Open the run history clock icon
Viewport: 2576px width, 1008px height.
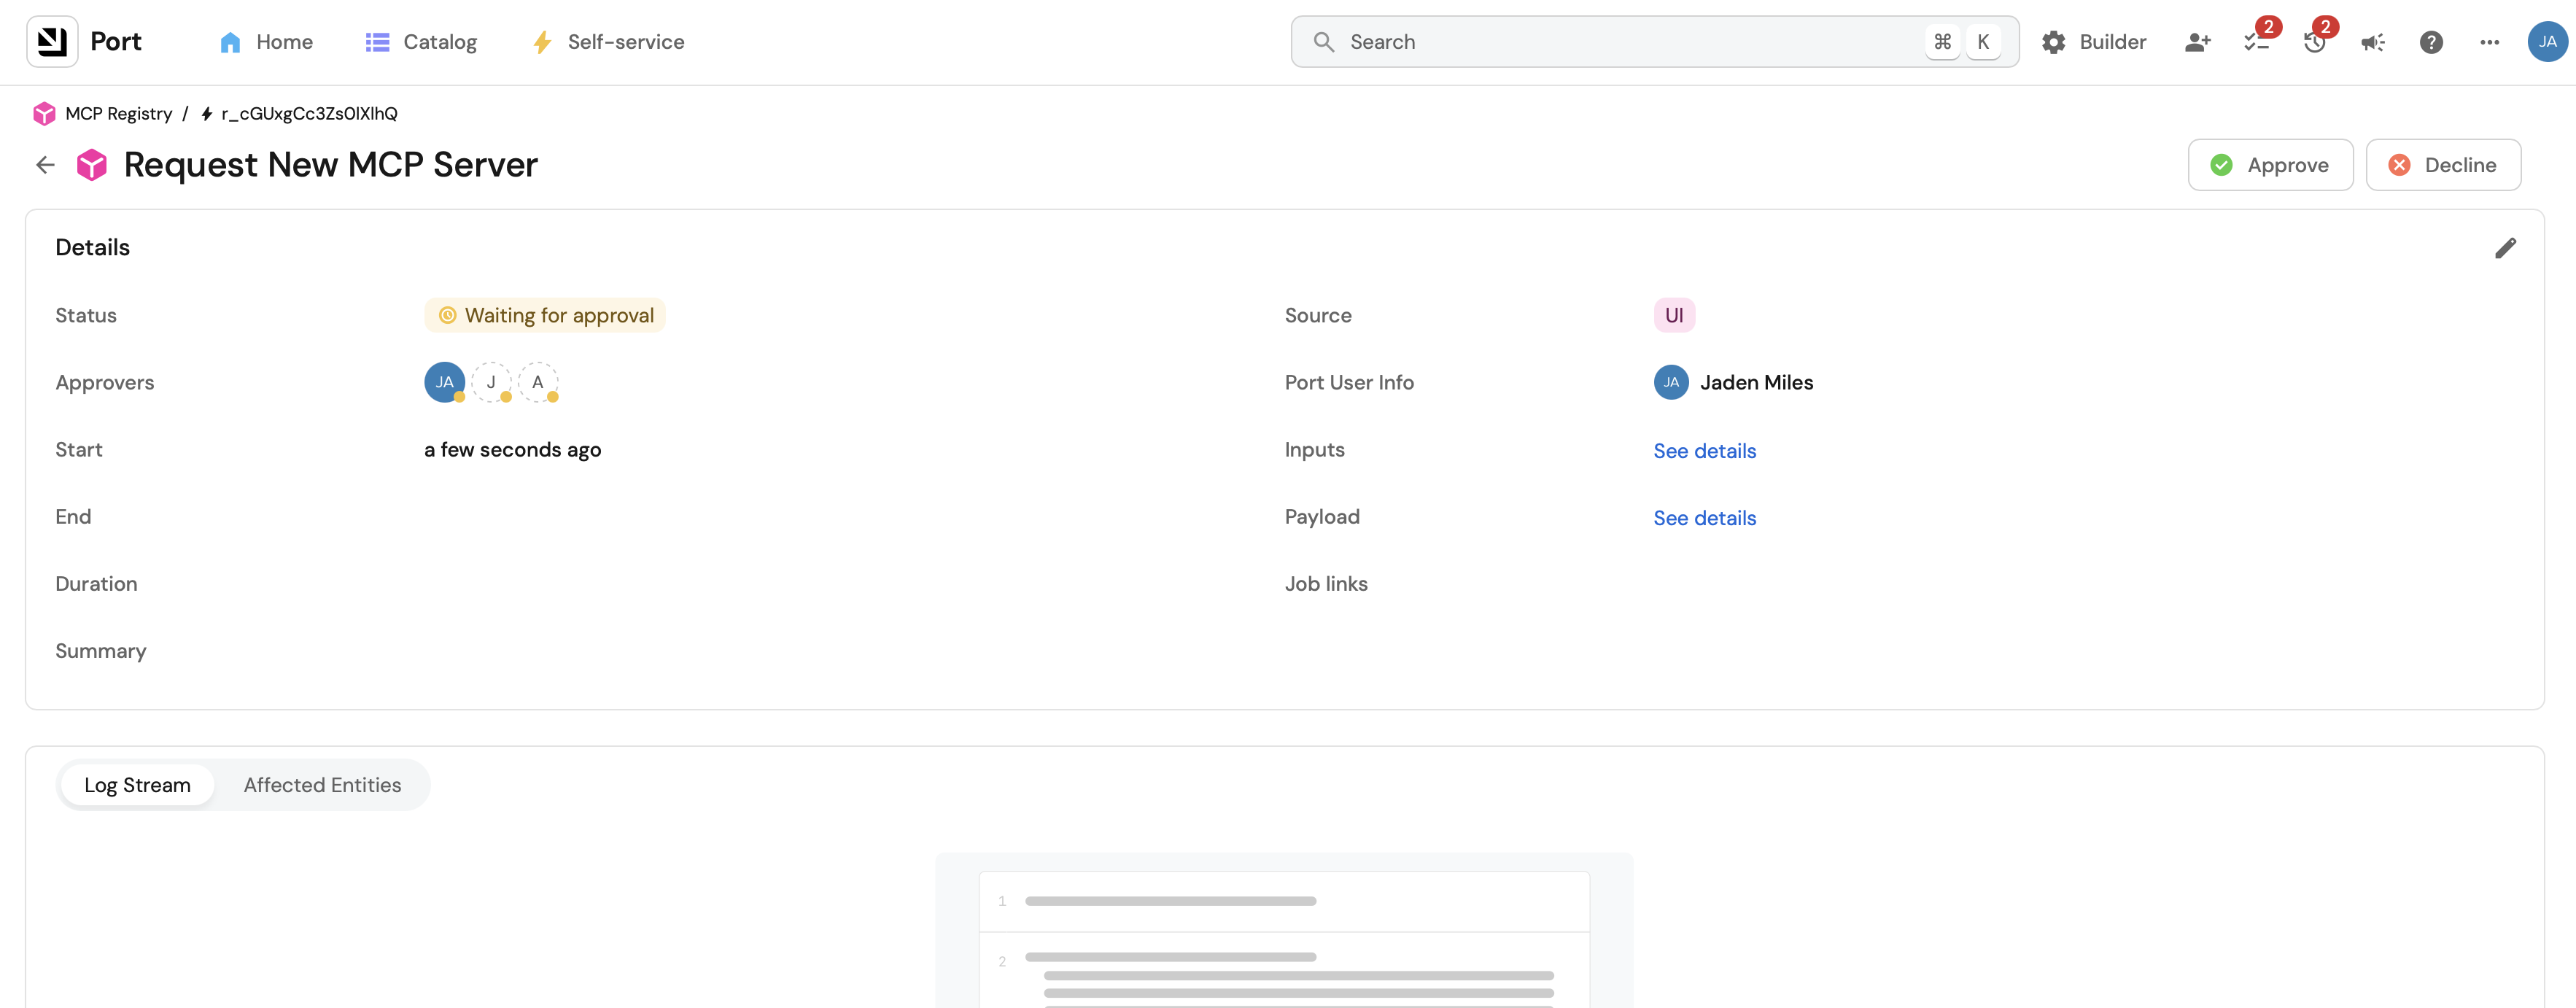[x=2314, y=42]
